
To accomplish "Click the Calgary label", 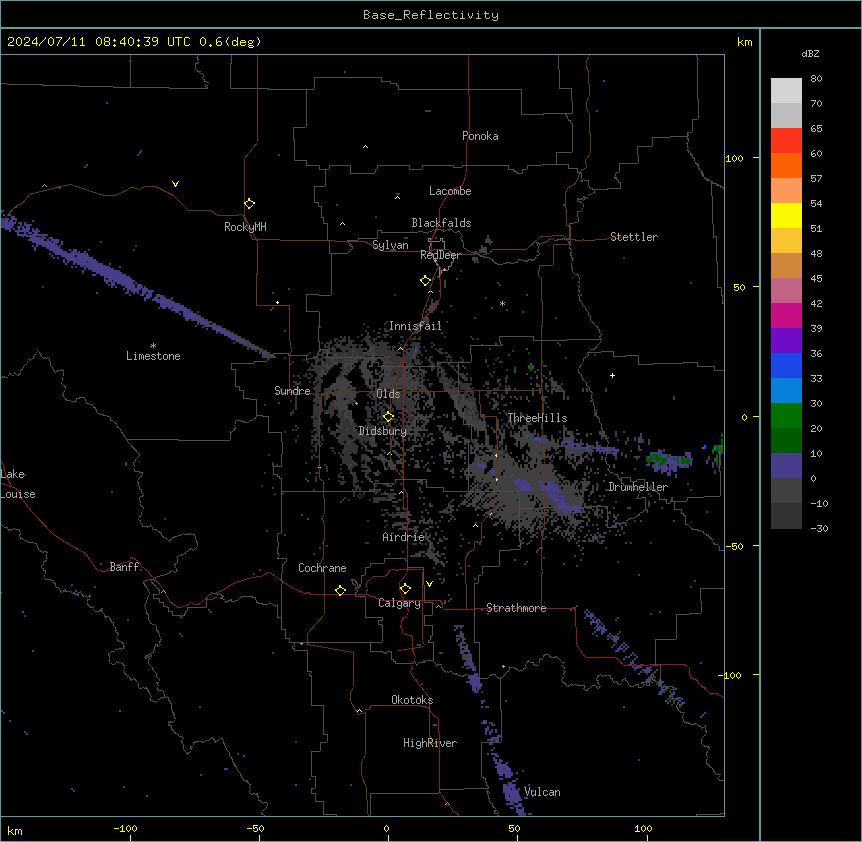I will click(x=400, y=603).
